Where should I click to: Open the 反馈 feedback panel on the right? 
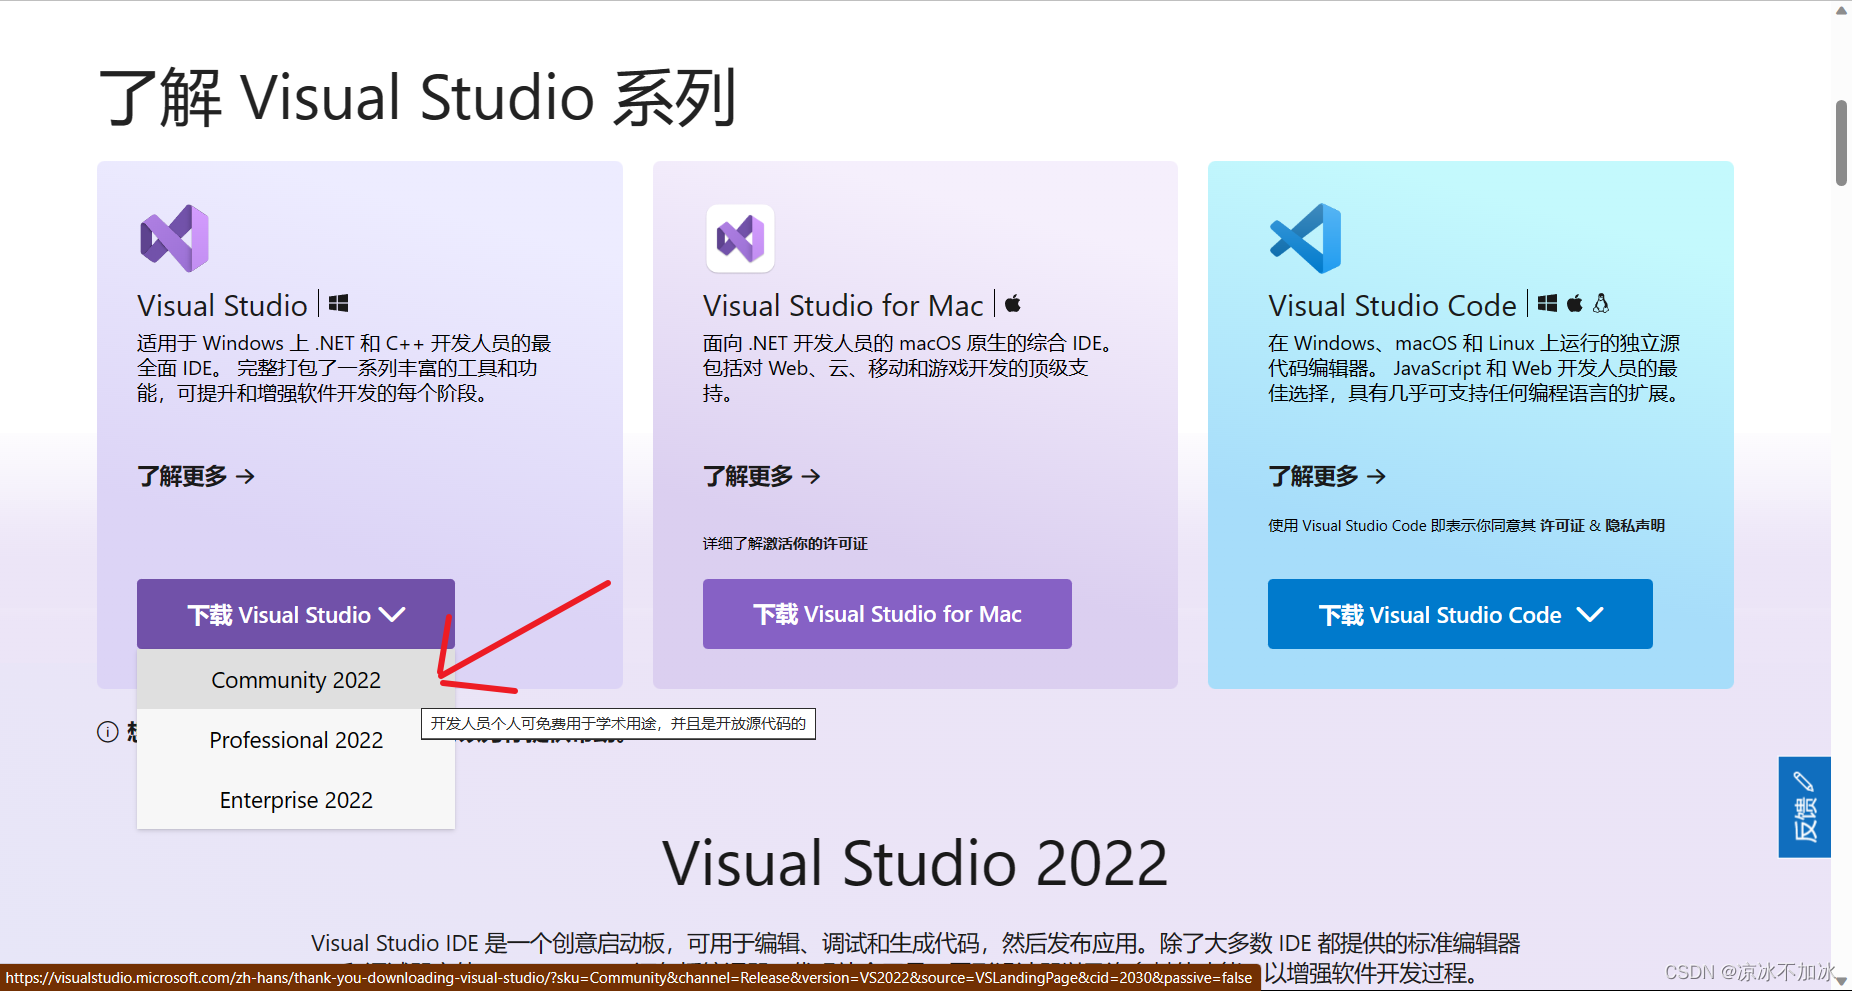coord(1805,806)
